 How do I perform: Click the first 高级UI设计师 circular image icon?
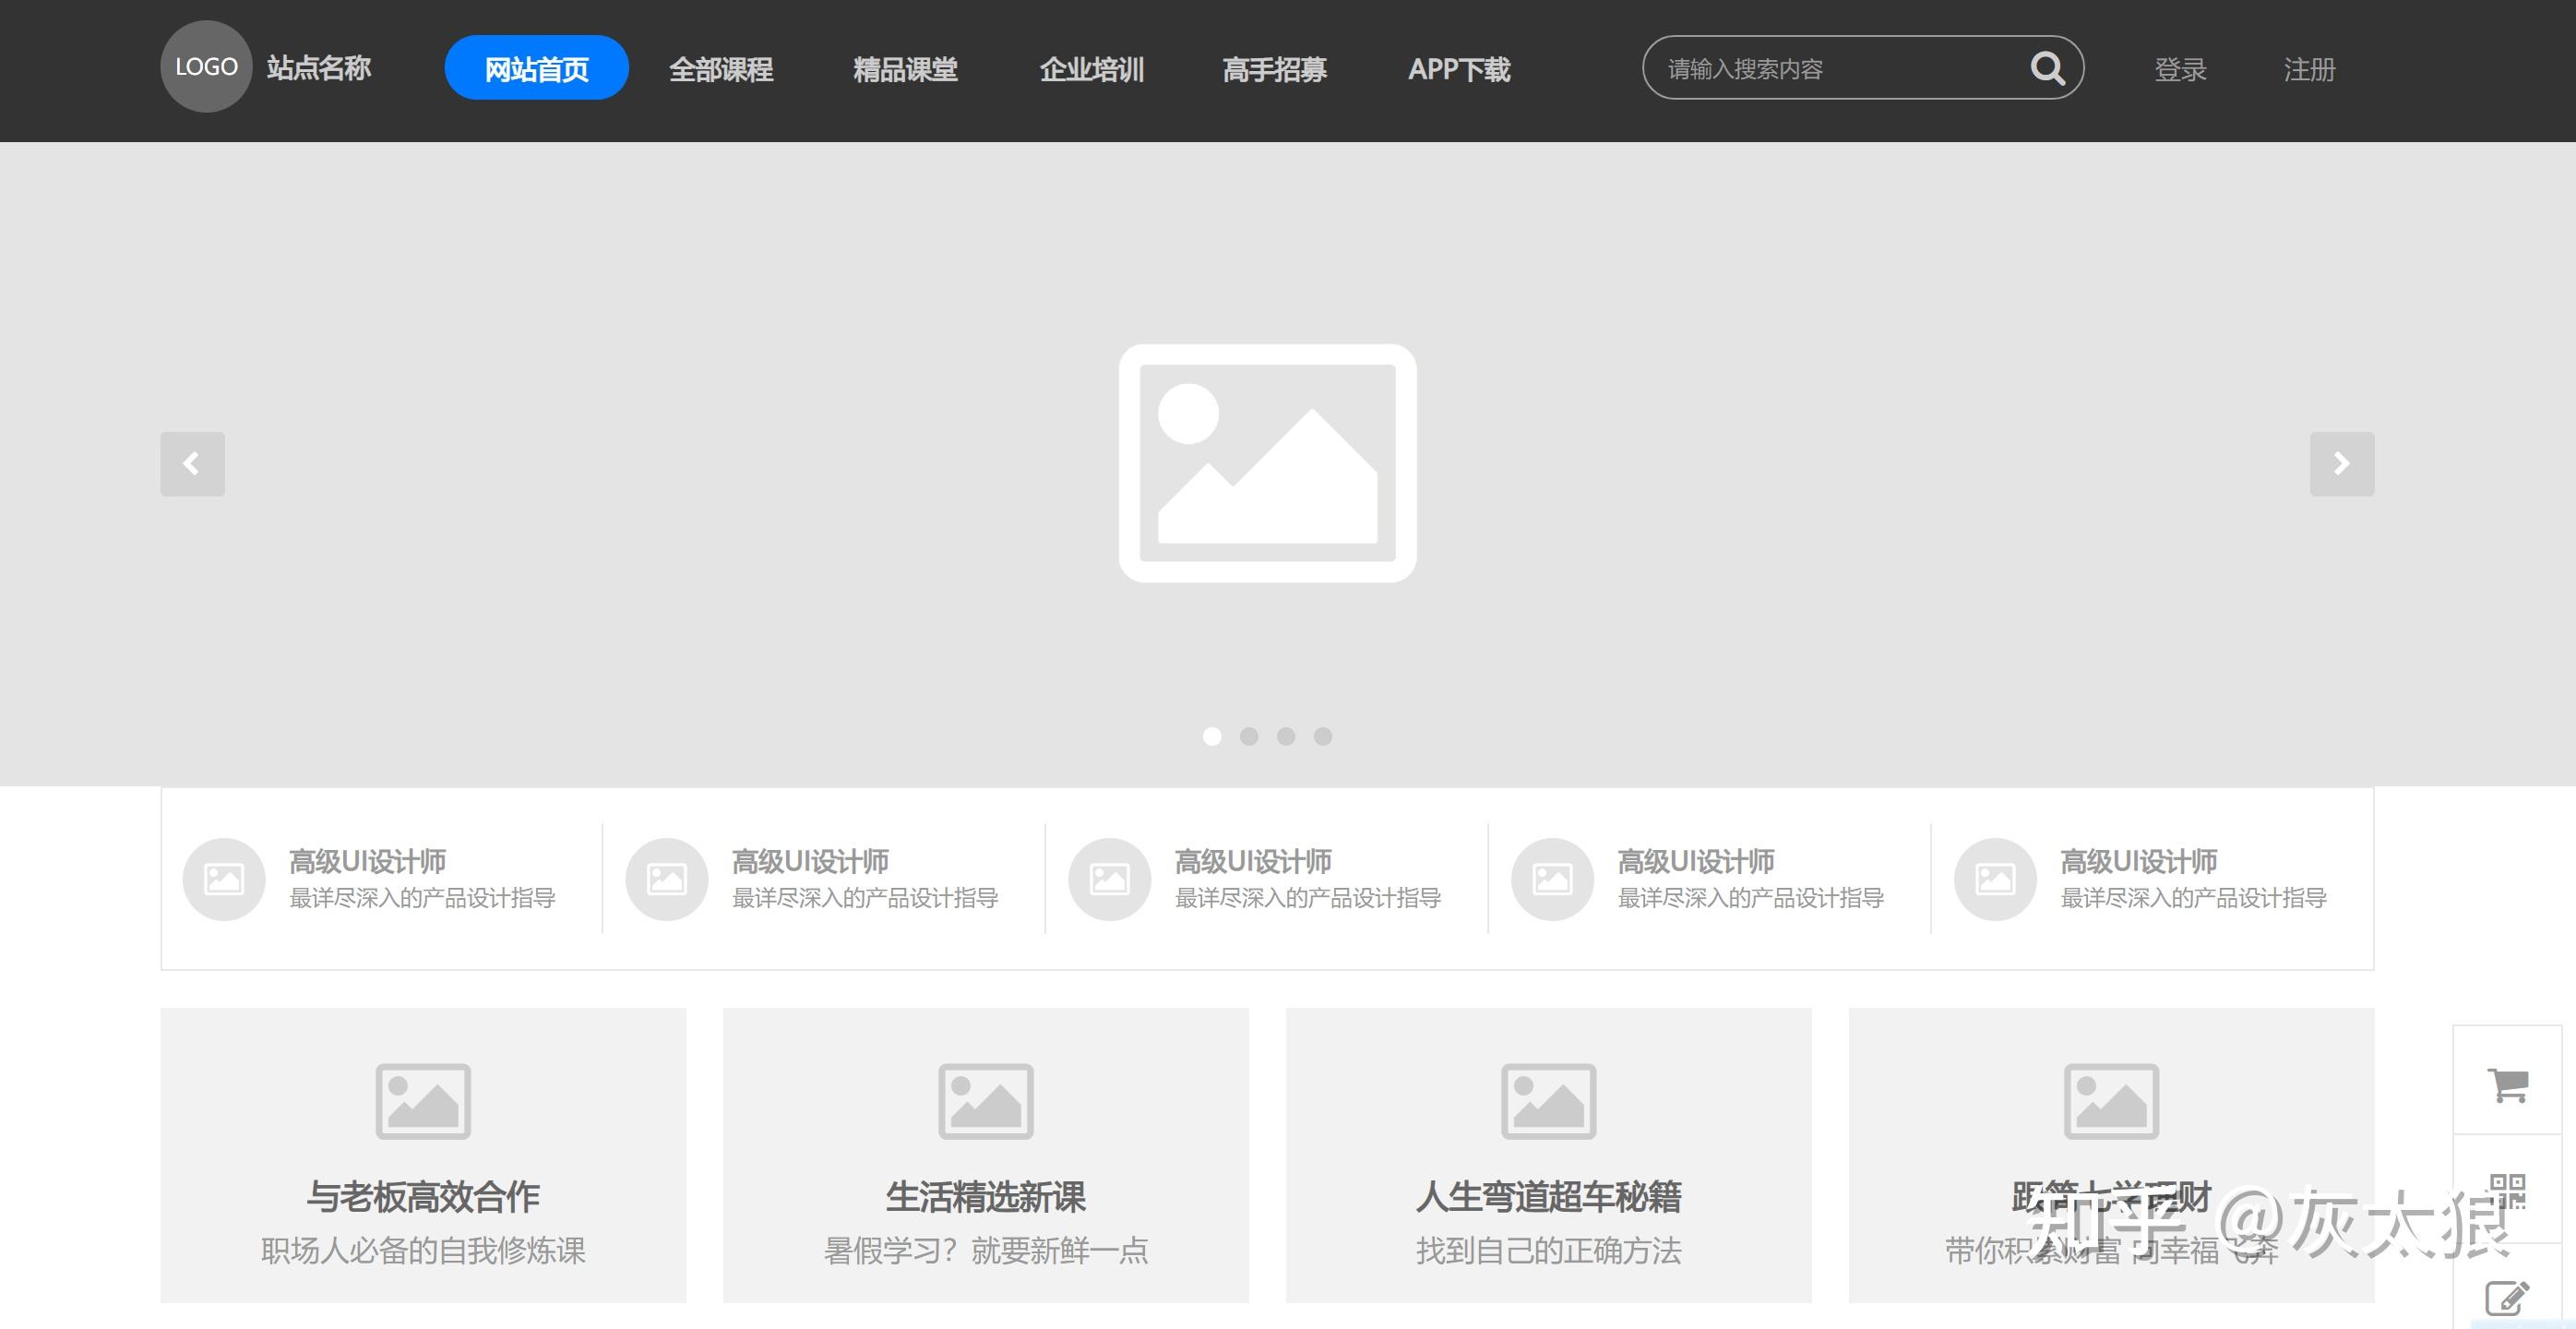click(224, 879)
